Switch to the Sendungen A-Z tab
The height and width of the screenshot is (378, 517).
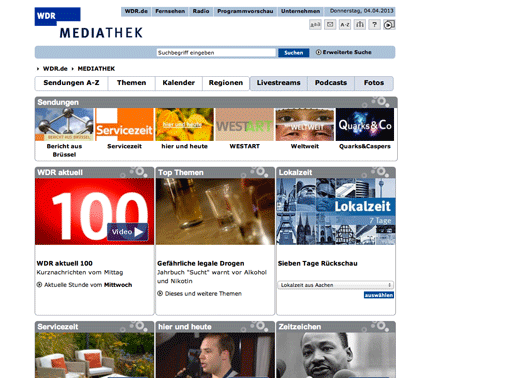point(71,83)
